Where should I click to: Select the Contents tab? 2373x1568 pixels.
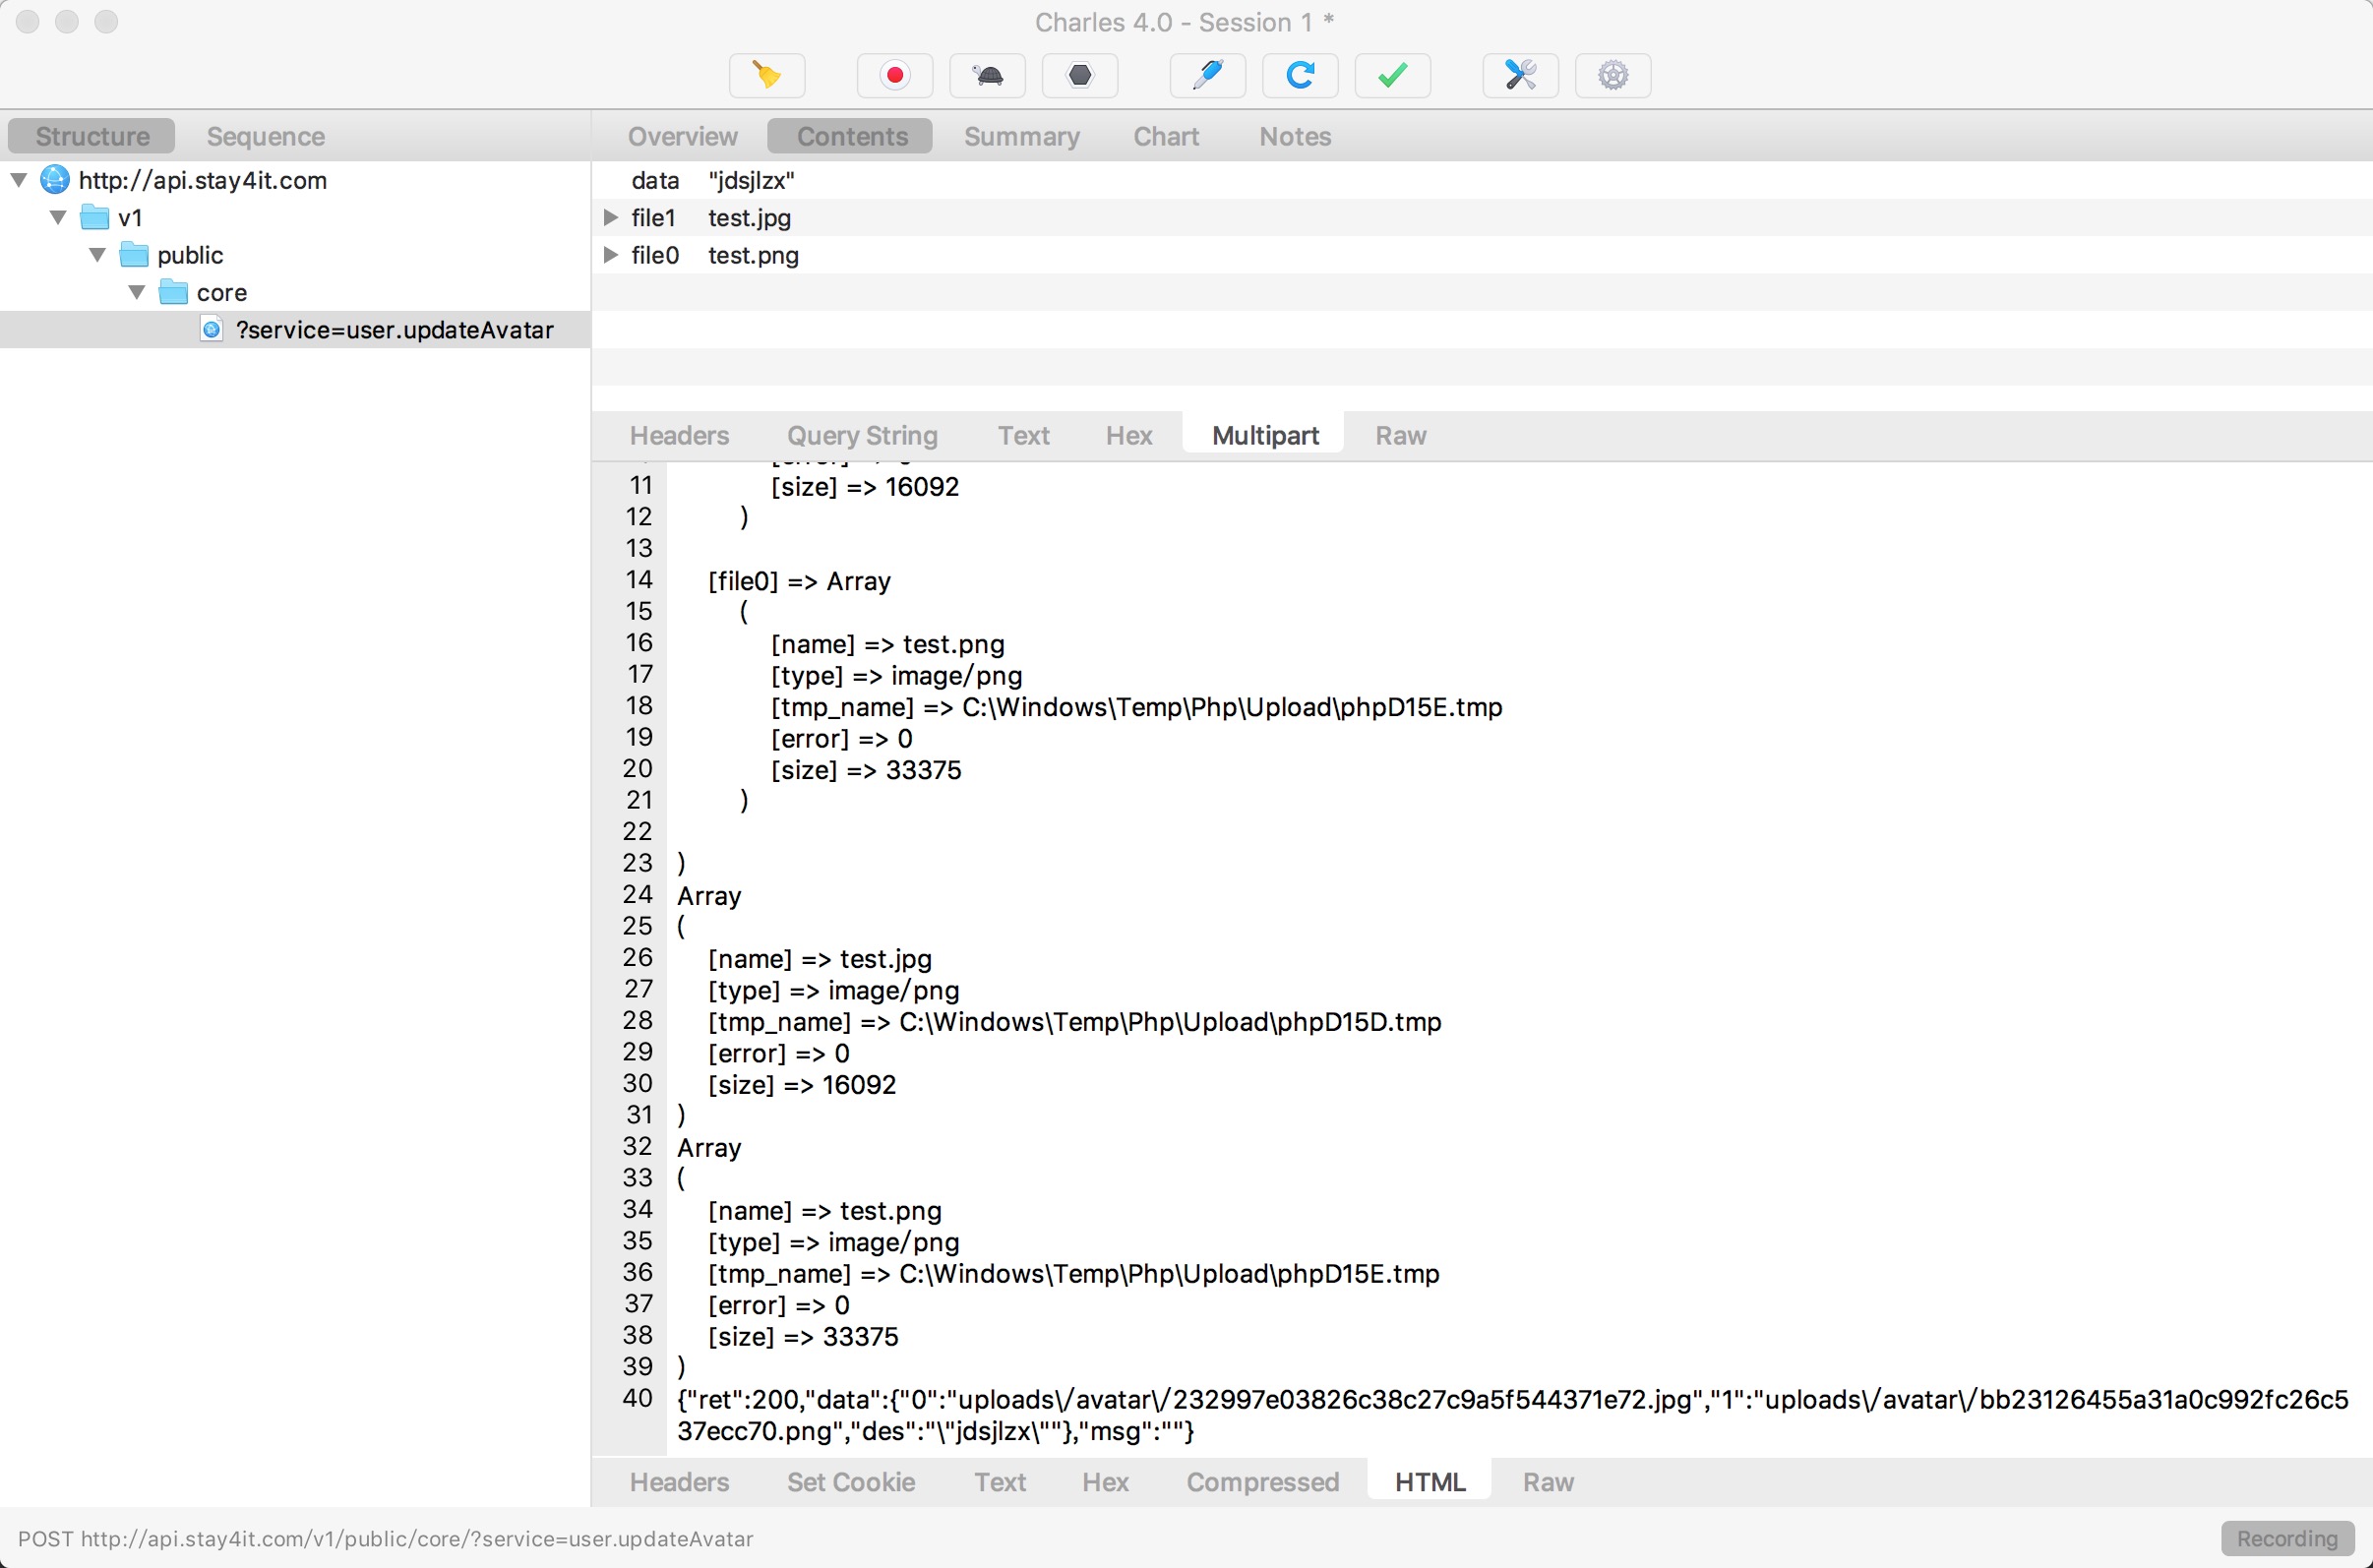(x=851, y=136)
